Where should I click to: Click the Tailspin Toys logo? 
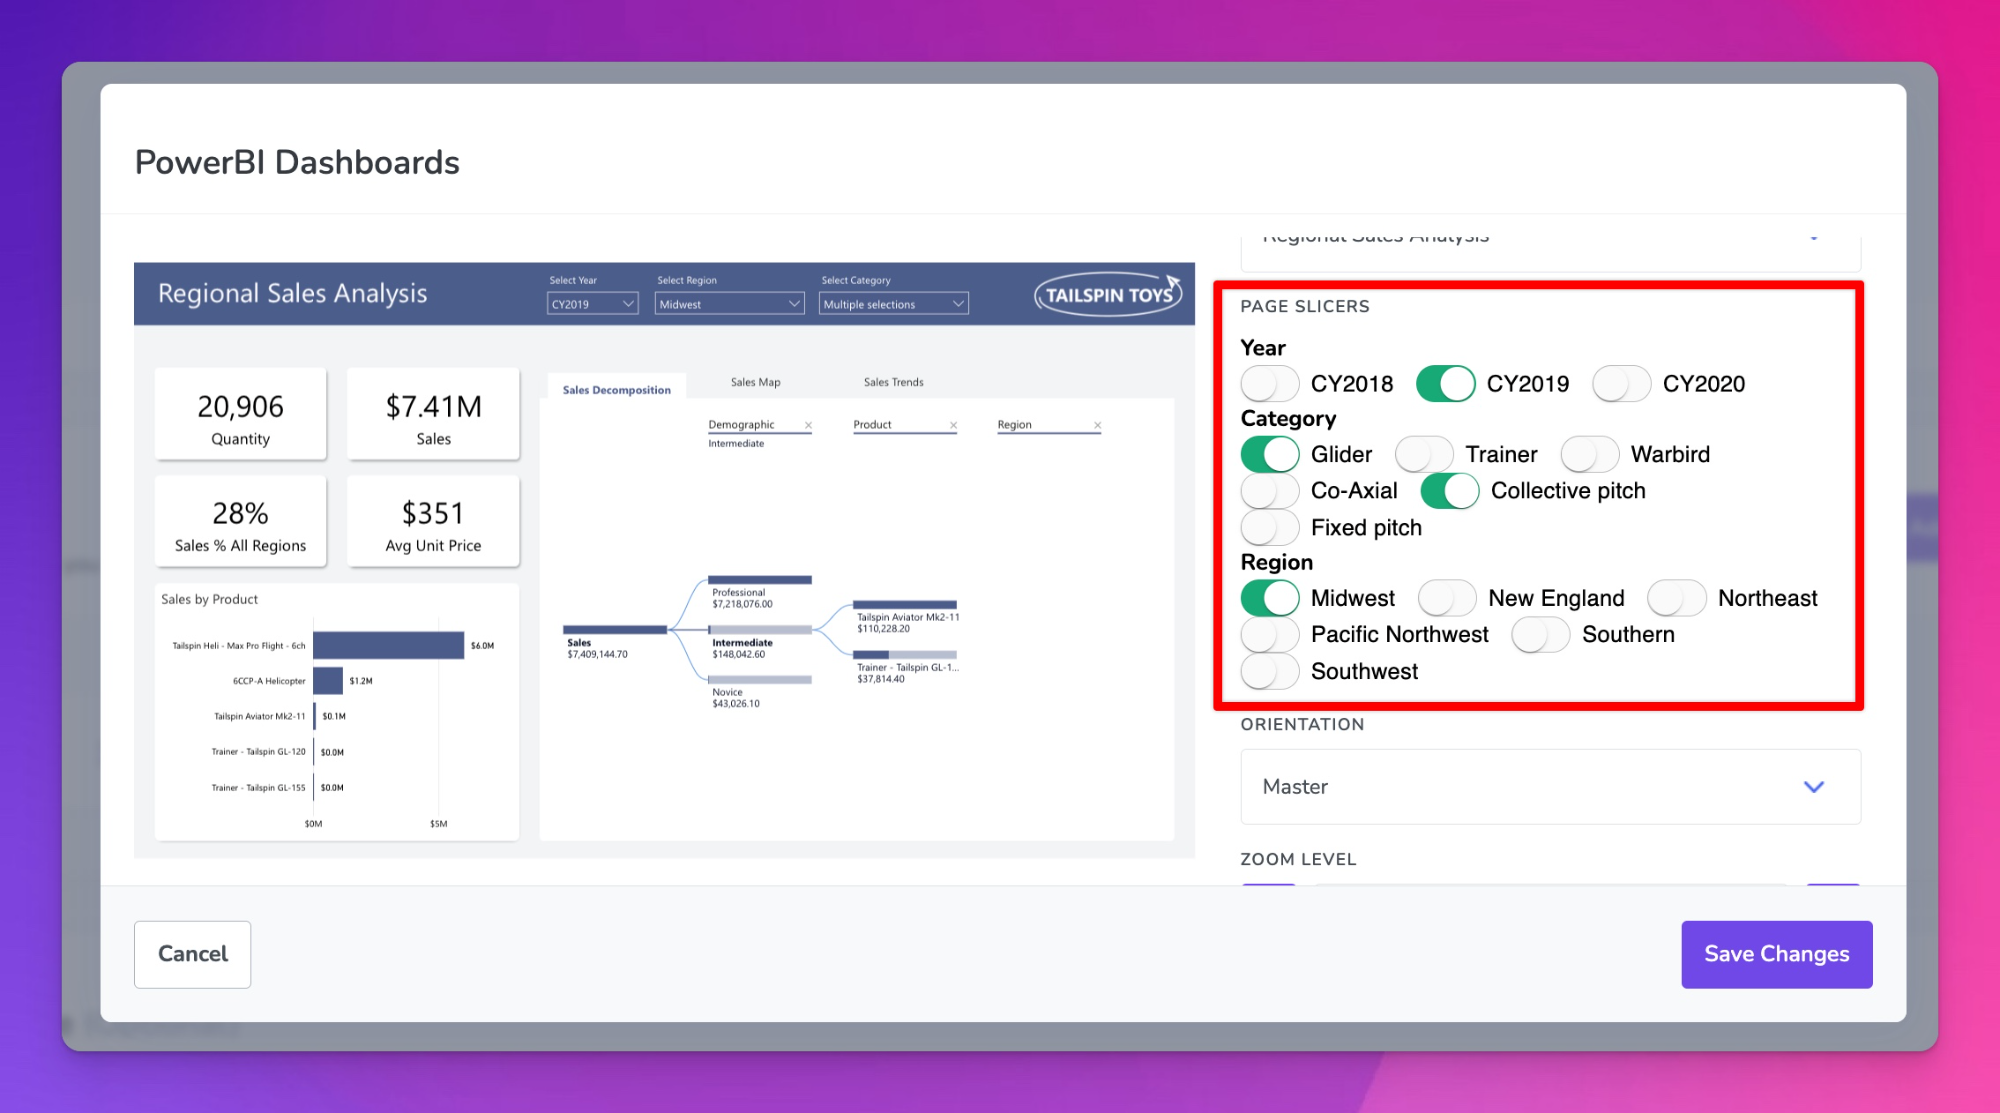click(x=1106, y=294)
